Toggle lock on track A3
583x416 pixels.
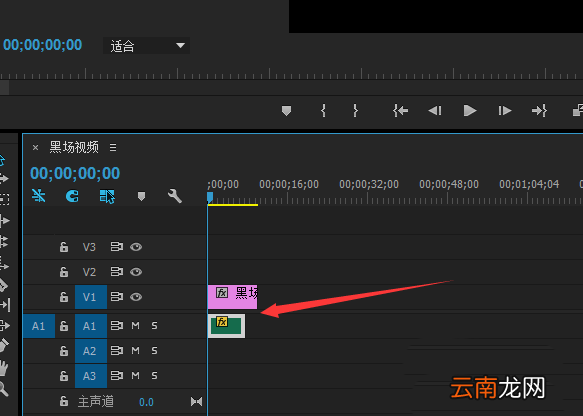(x=64, y=376)
